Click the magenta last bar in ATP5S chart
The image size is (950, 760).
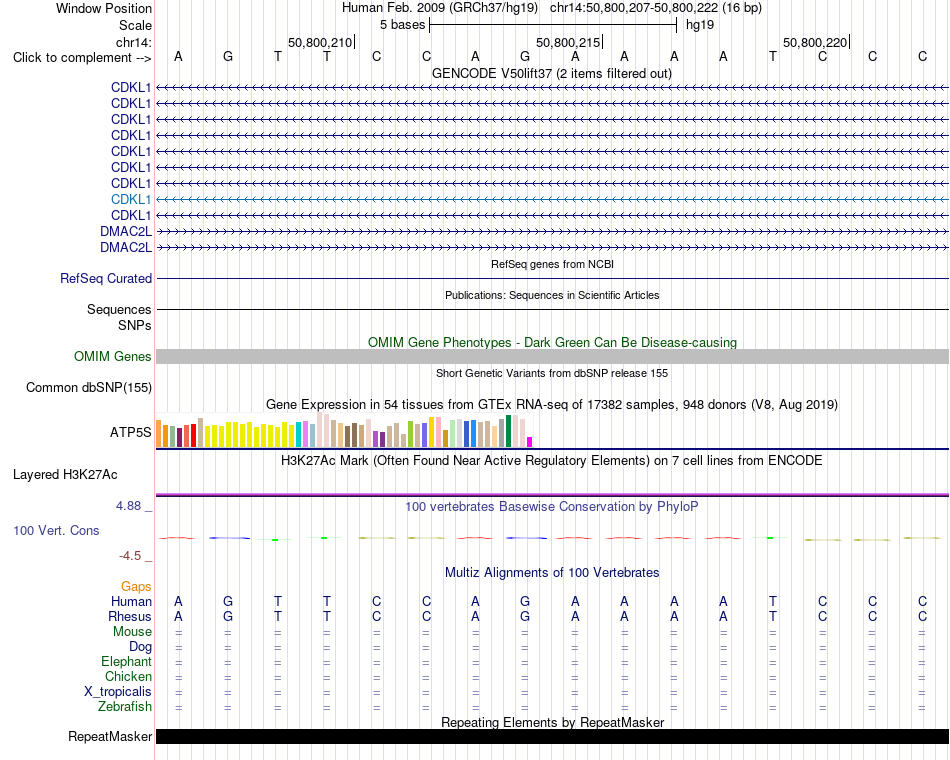click(530, 442)
